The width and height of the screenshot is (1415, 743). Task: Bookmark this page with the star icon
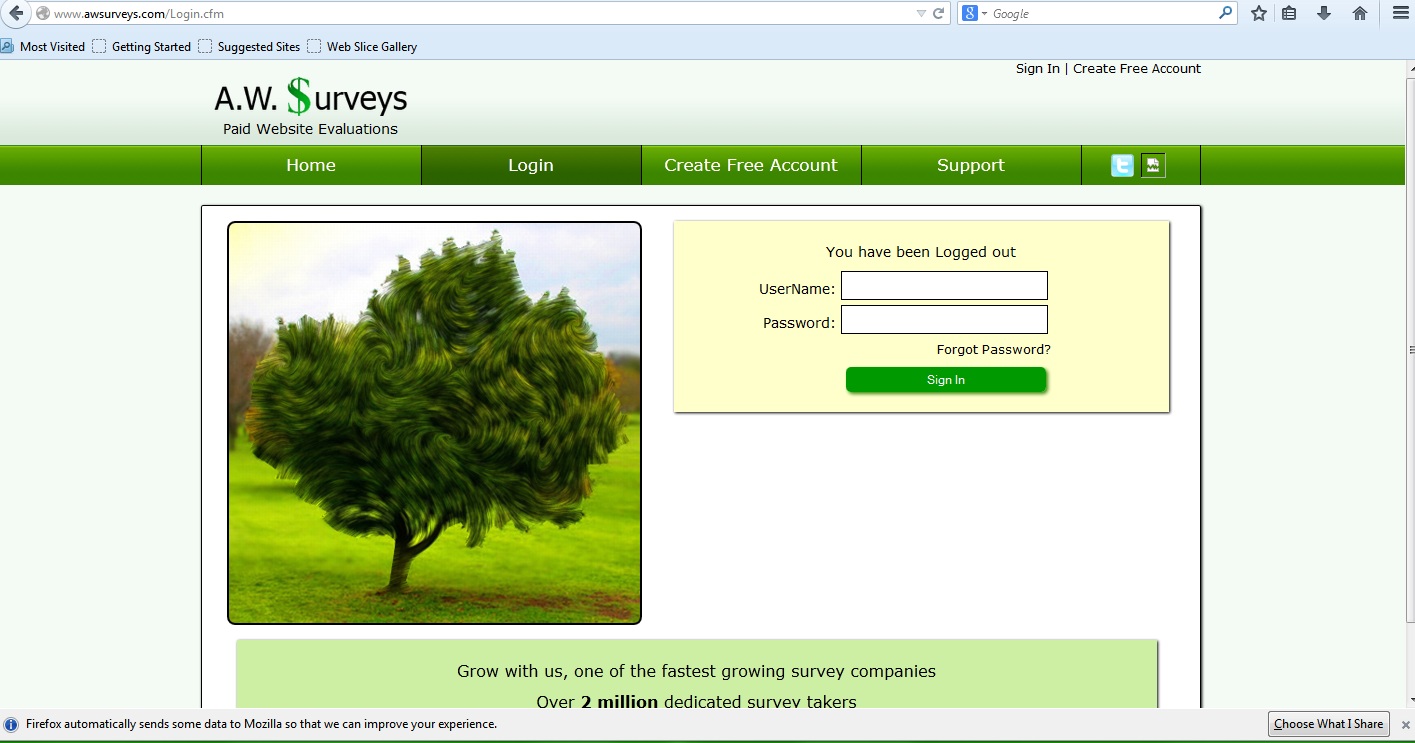coord(1259,13)
